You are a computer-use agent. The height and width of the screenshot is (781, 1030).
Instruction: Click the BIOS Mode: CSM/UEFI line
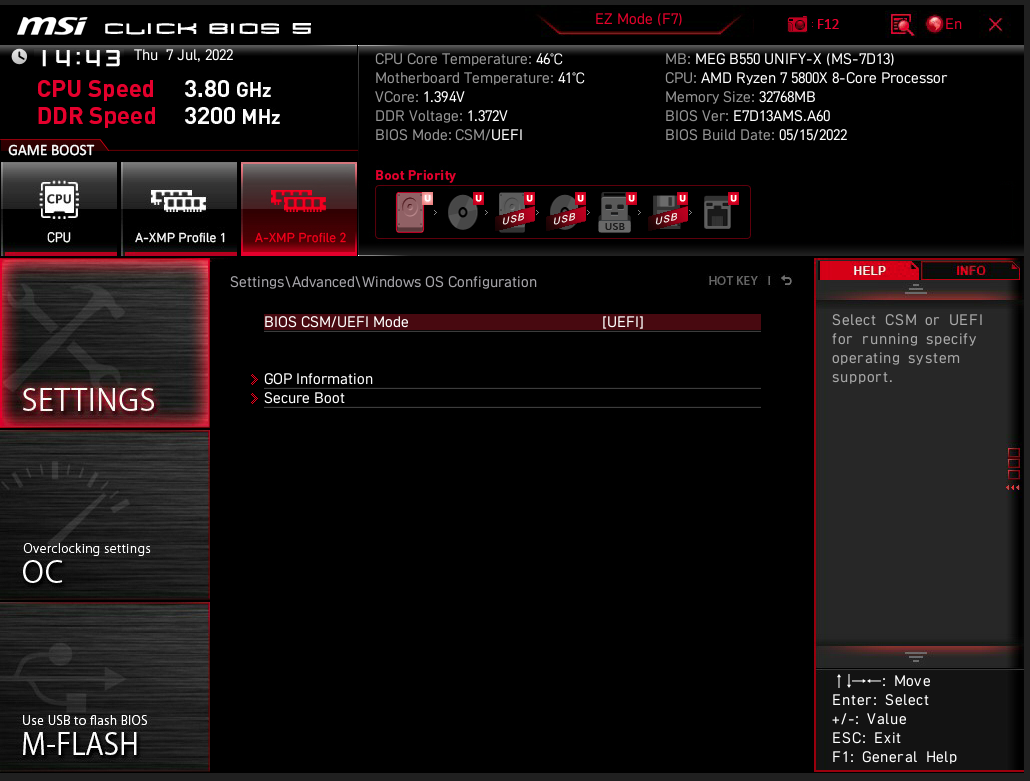pos(449,135)
